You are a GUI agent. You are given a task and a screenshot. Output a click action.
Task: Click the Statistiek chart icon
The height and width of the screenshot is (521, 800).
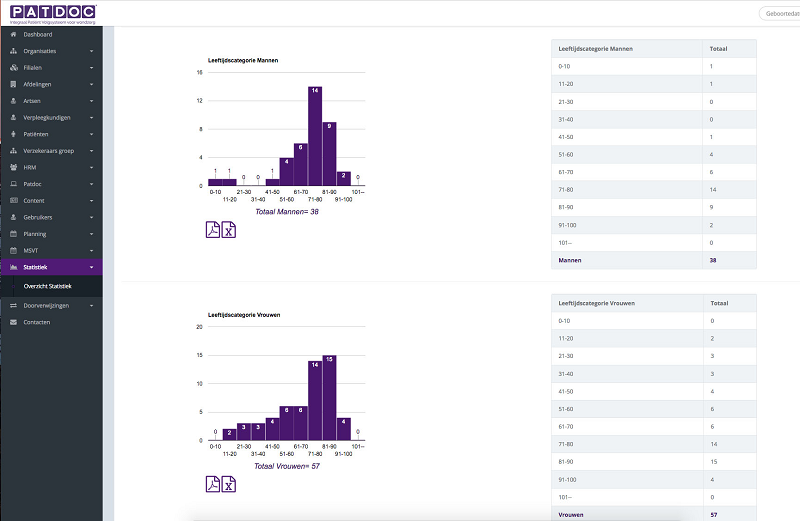click(13, 267)
